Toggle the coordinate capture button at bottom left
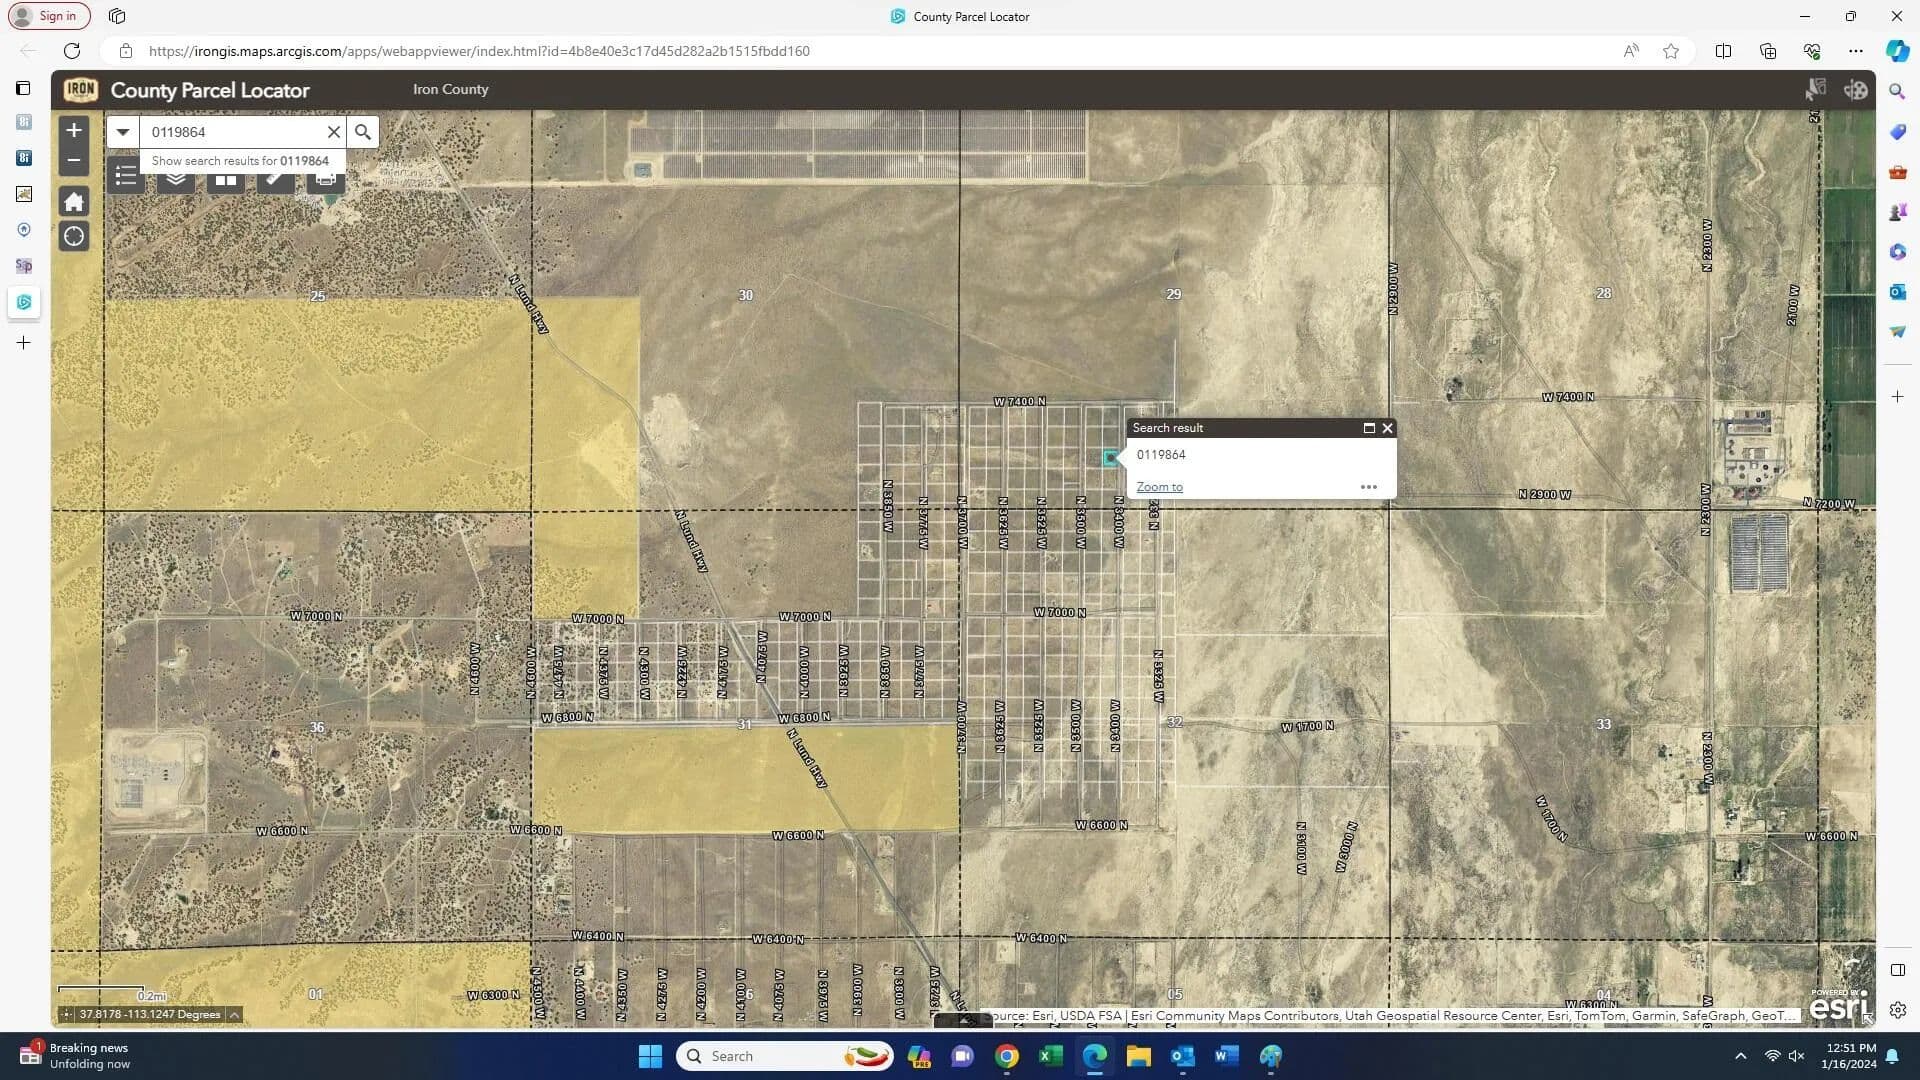1920x1080 pixels. pos(67,1014)
